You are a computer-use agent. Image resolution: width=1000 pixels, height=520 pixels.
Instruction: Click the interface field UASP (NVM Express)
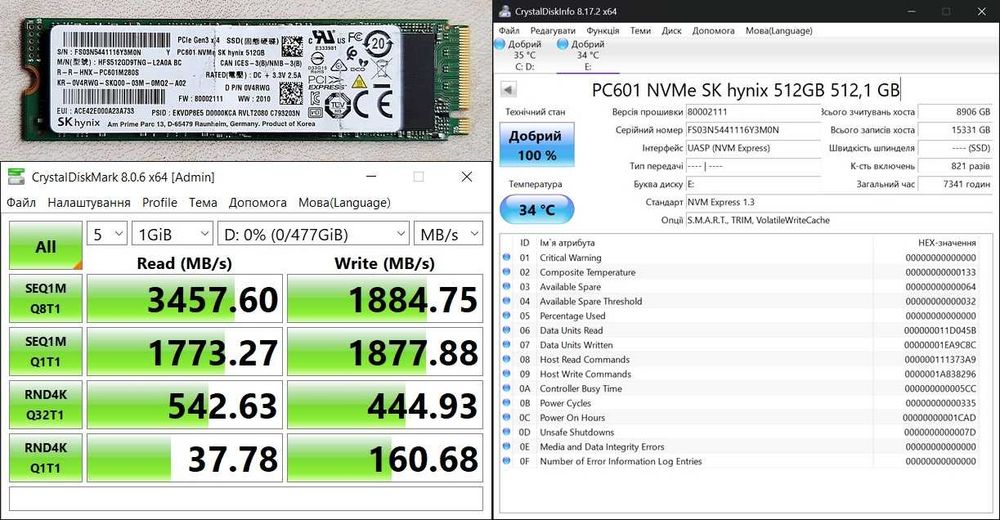click(753, 147)
